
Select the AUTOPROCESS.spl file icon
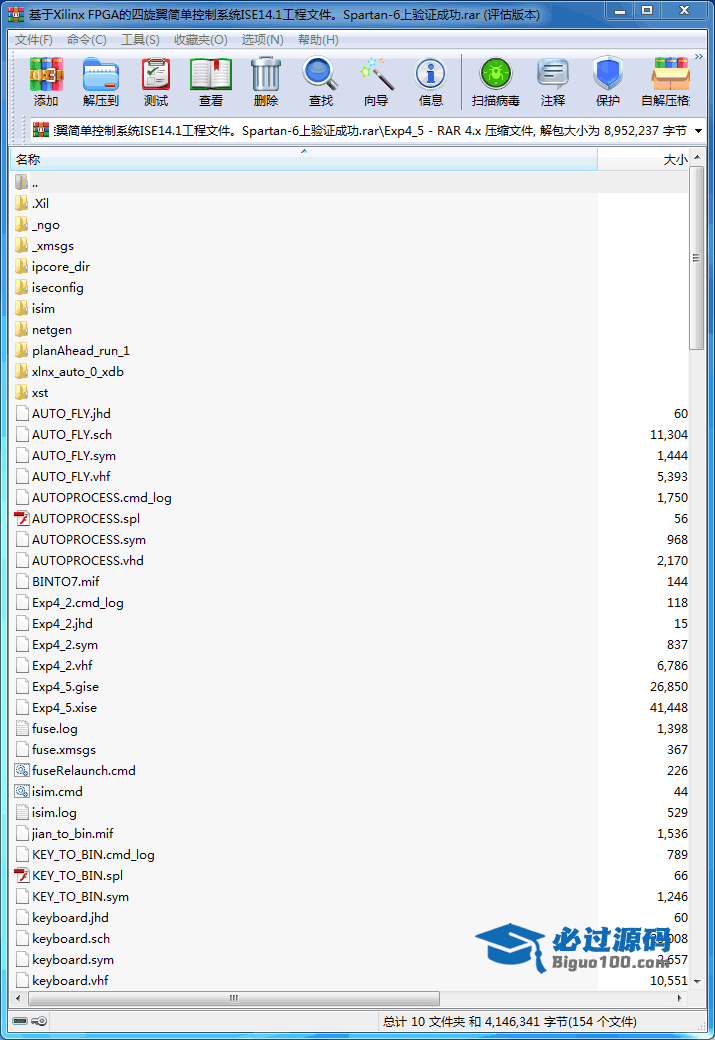pos(22,519)
